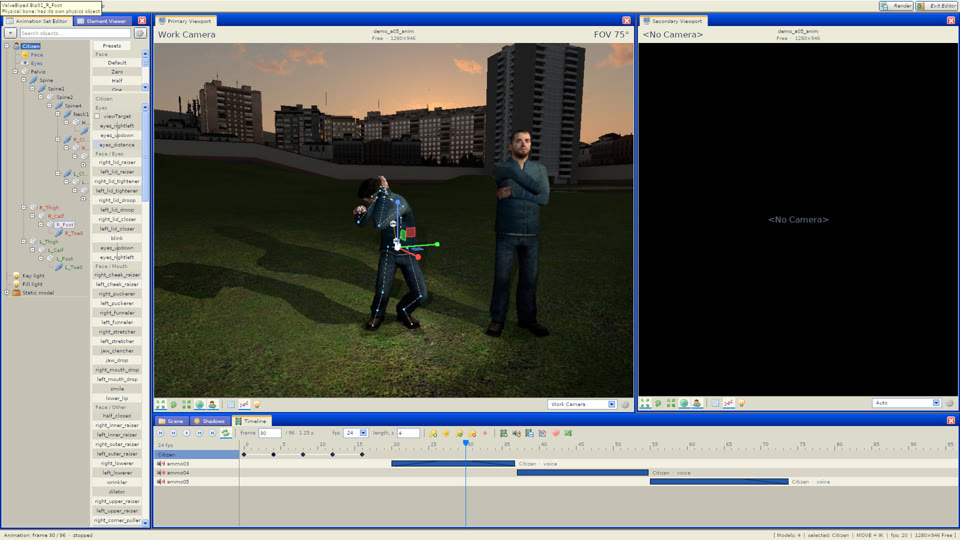960x540 pixels.
Task: Open the fps dropdown
Action: (355, 433)
